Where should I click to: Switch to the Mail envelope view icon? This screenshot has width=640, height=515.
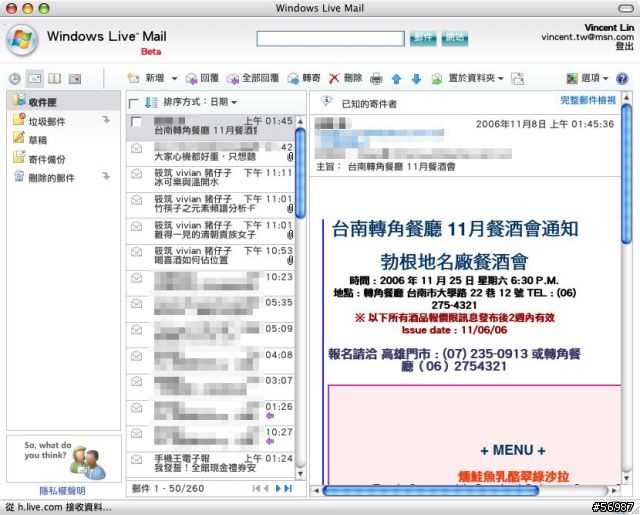pyautogui.click(x=35, y=78)
